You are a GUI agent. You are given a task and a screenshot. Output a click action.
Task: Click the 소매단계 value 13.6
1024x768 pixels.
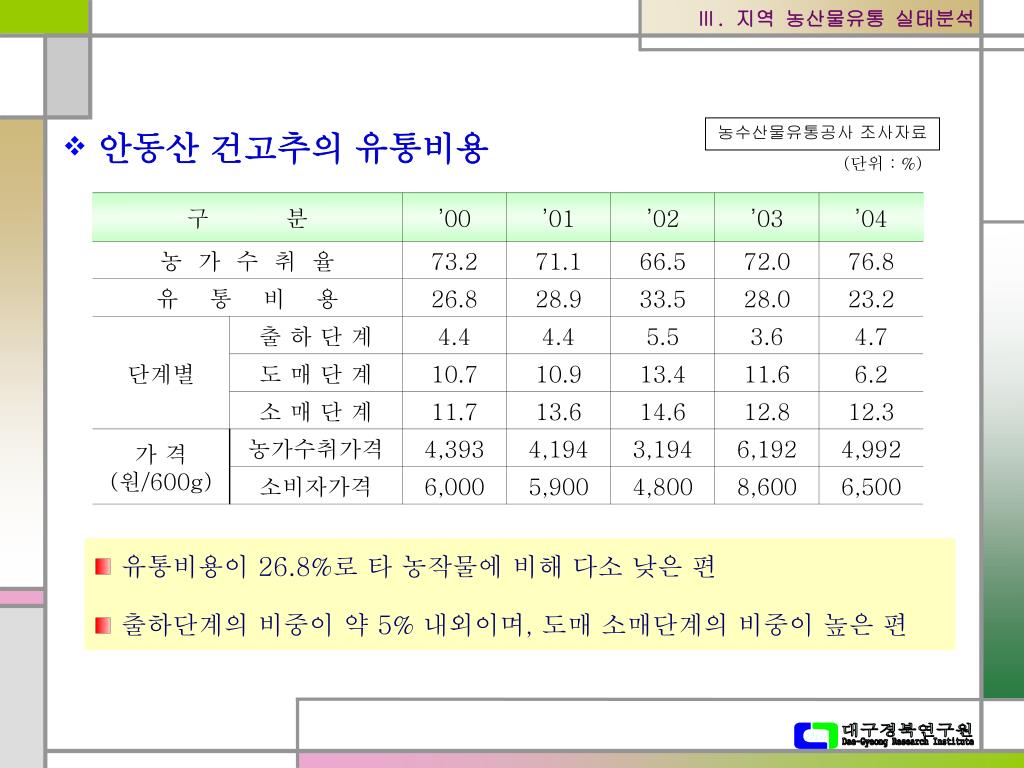(558, 411)
